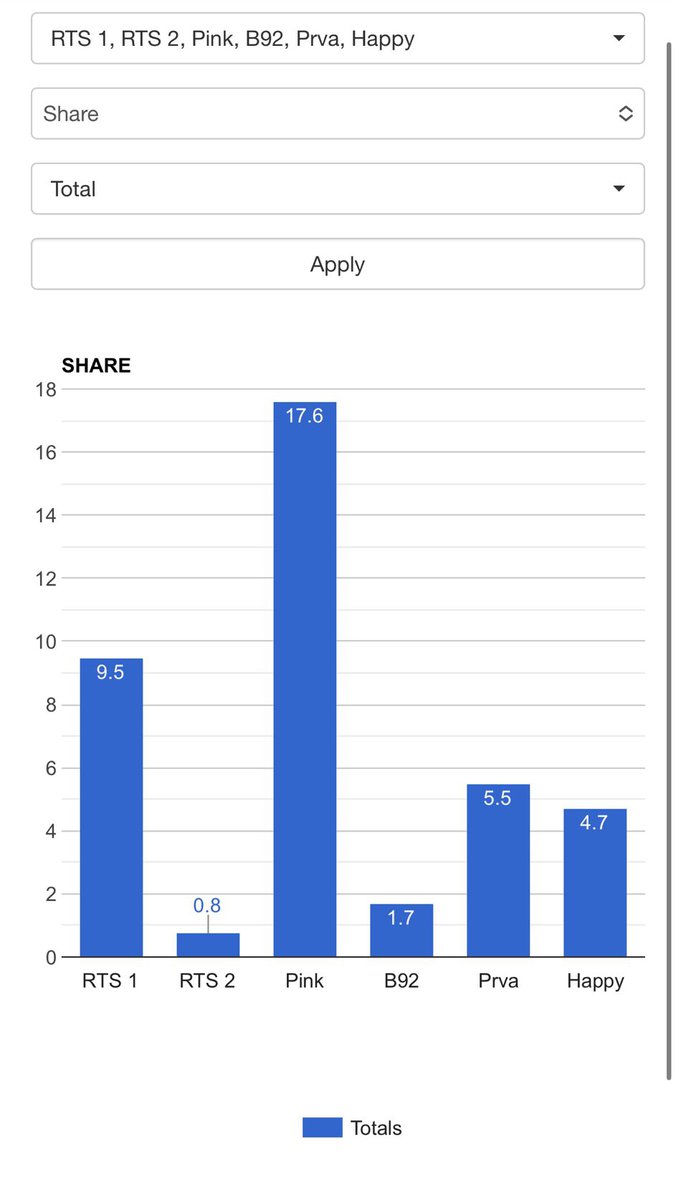The height and width of the screenshot is (1202, 676).
Task: Select the Pink bar showing 17.6
Action: [x=305, y=680]
